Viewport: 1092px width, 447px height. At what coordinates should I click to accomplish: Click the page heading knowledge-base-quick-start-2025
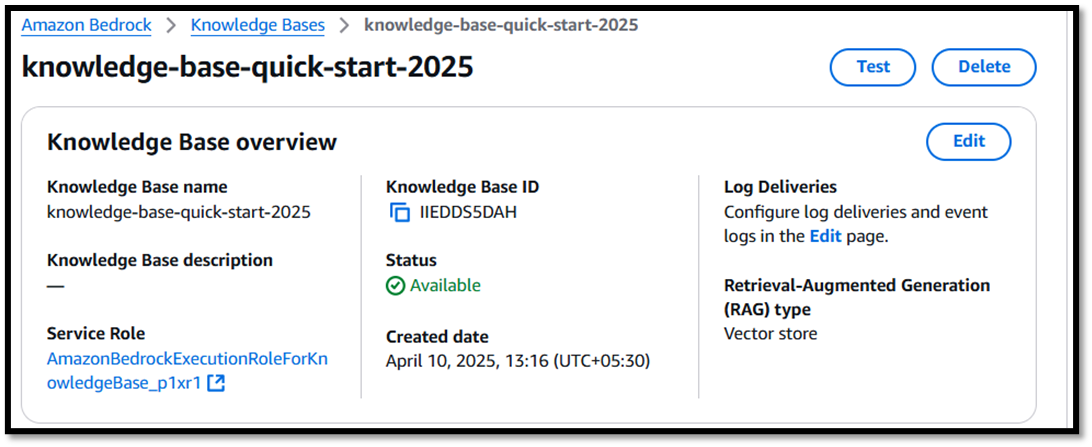248,68
